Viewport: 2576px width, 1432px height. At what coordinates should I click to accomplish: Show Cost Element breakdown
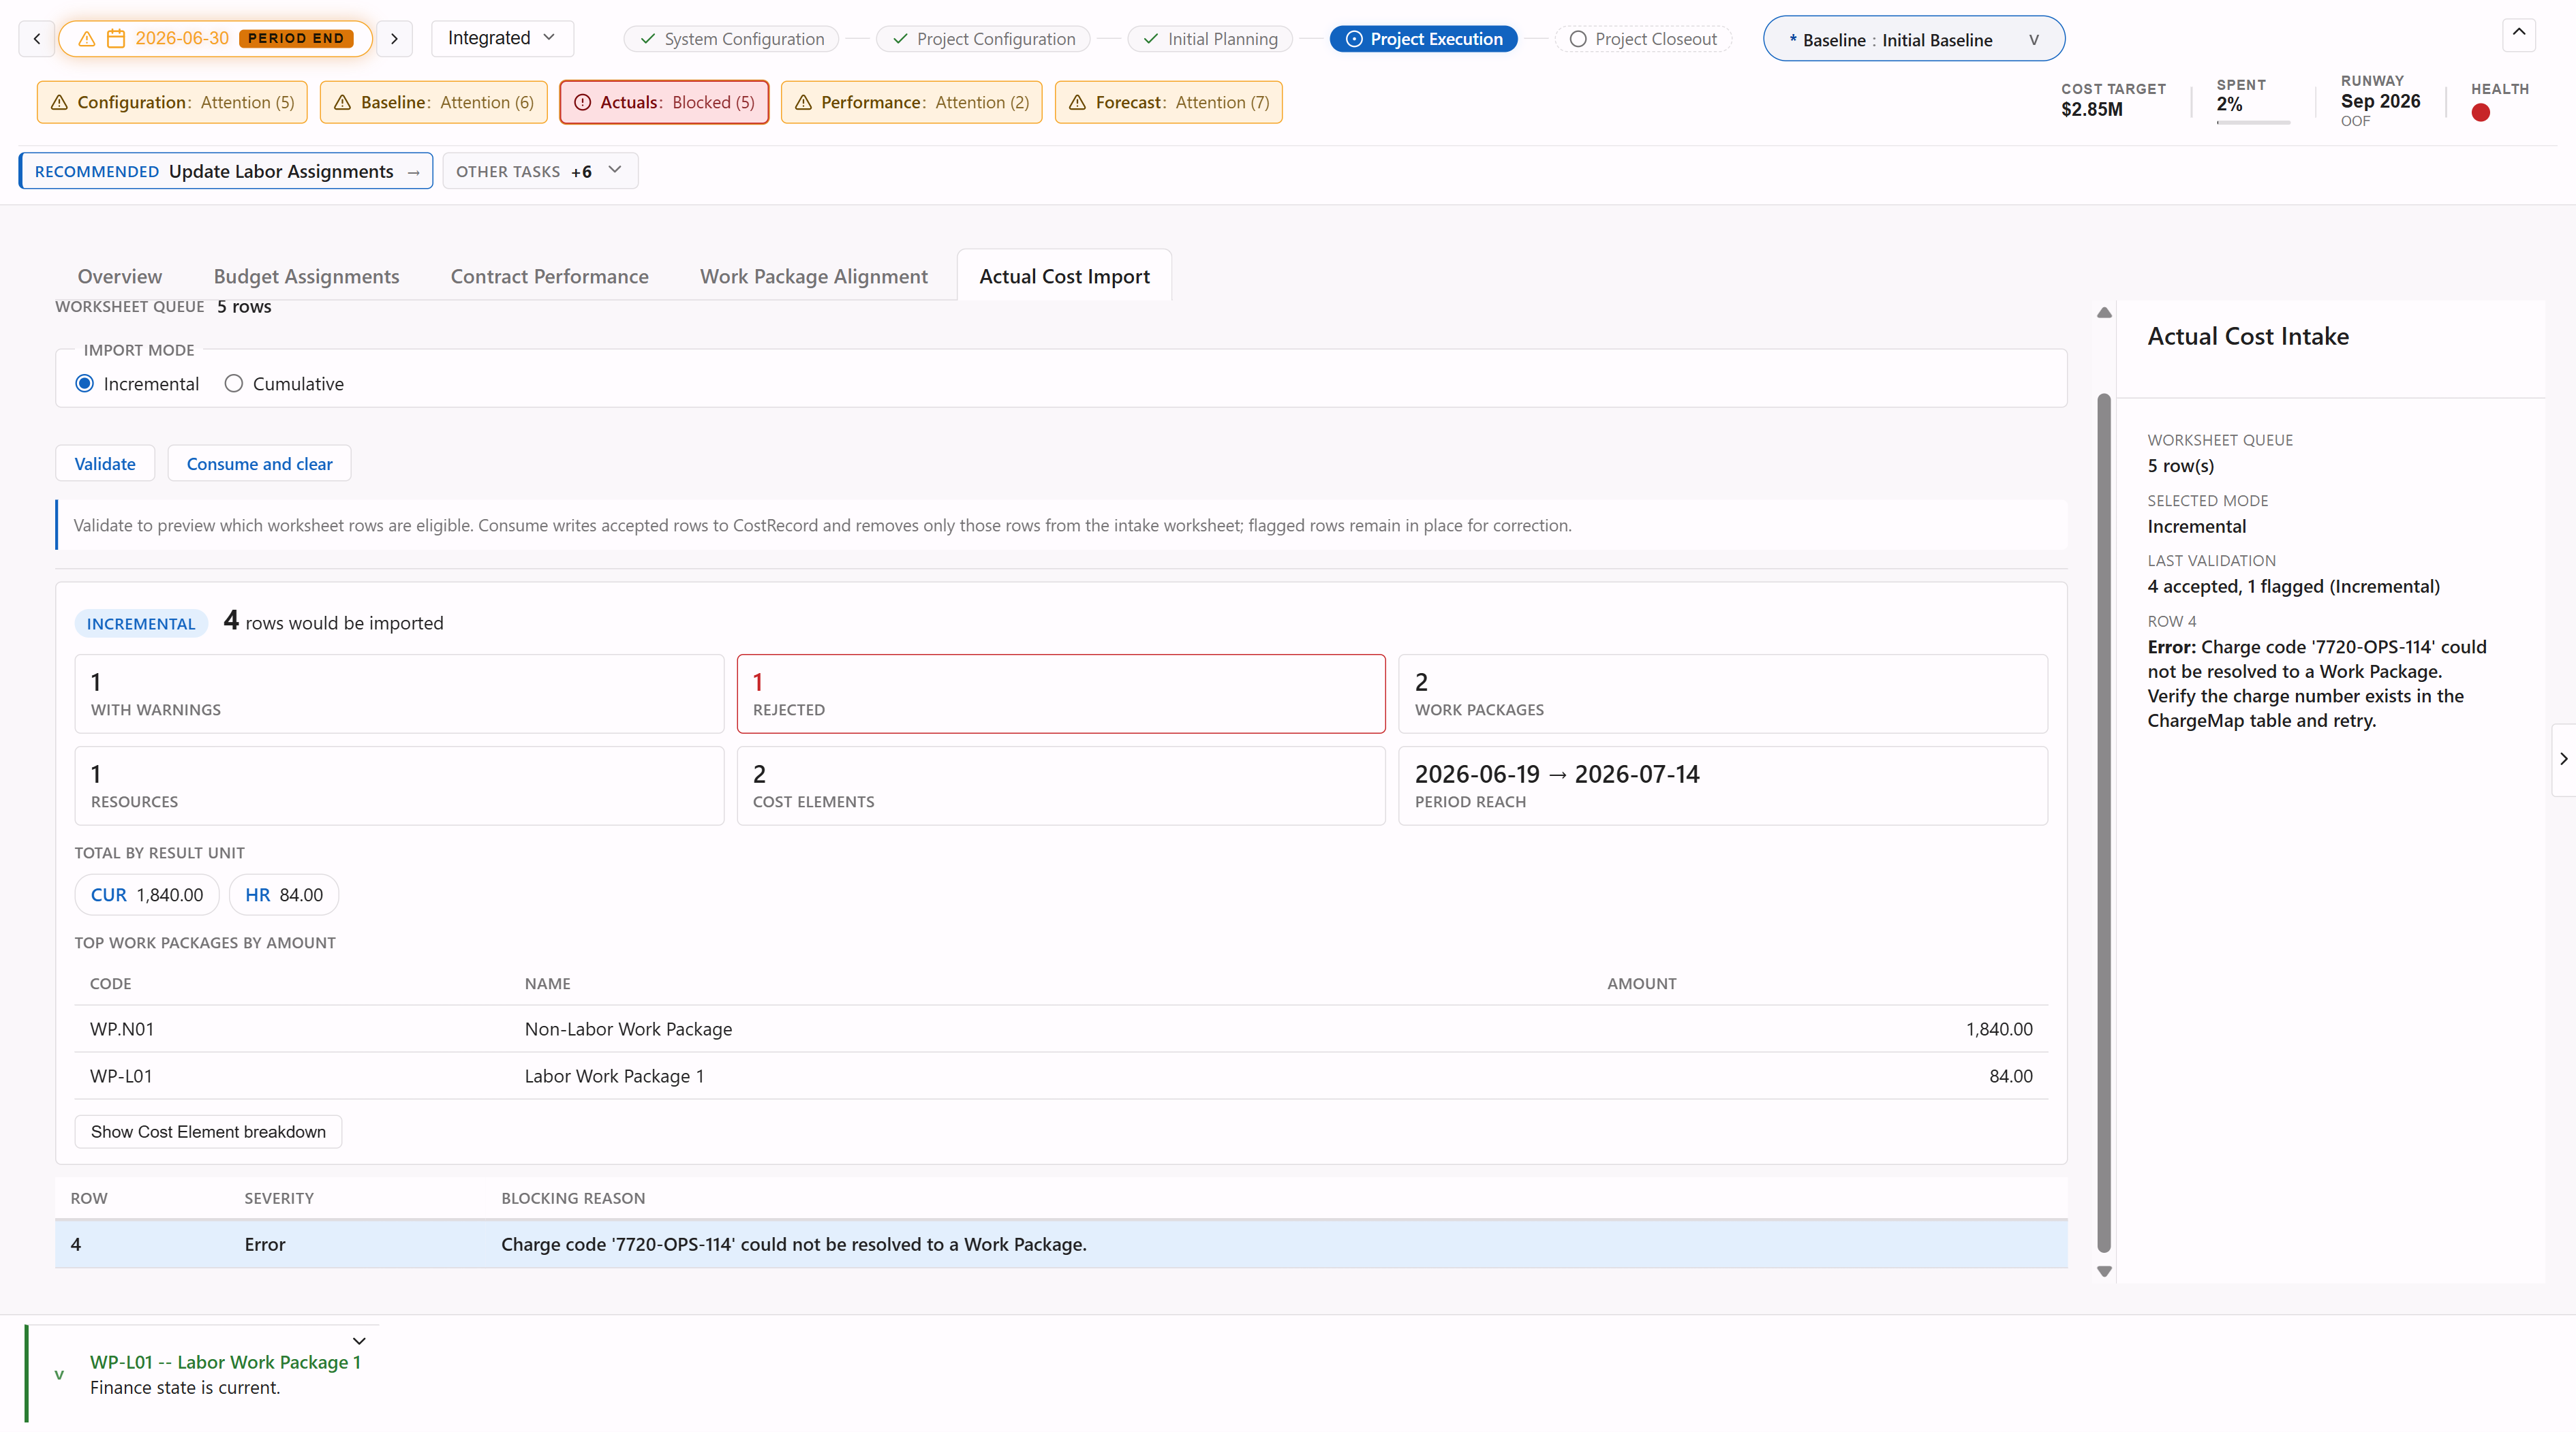(208, 1132)
